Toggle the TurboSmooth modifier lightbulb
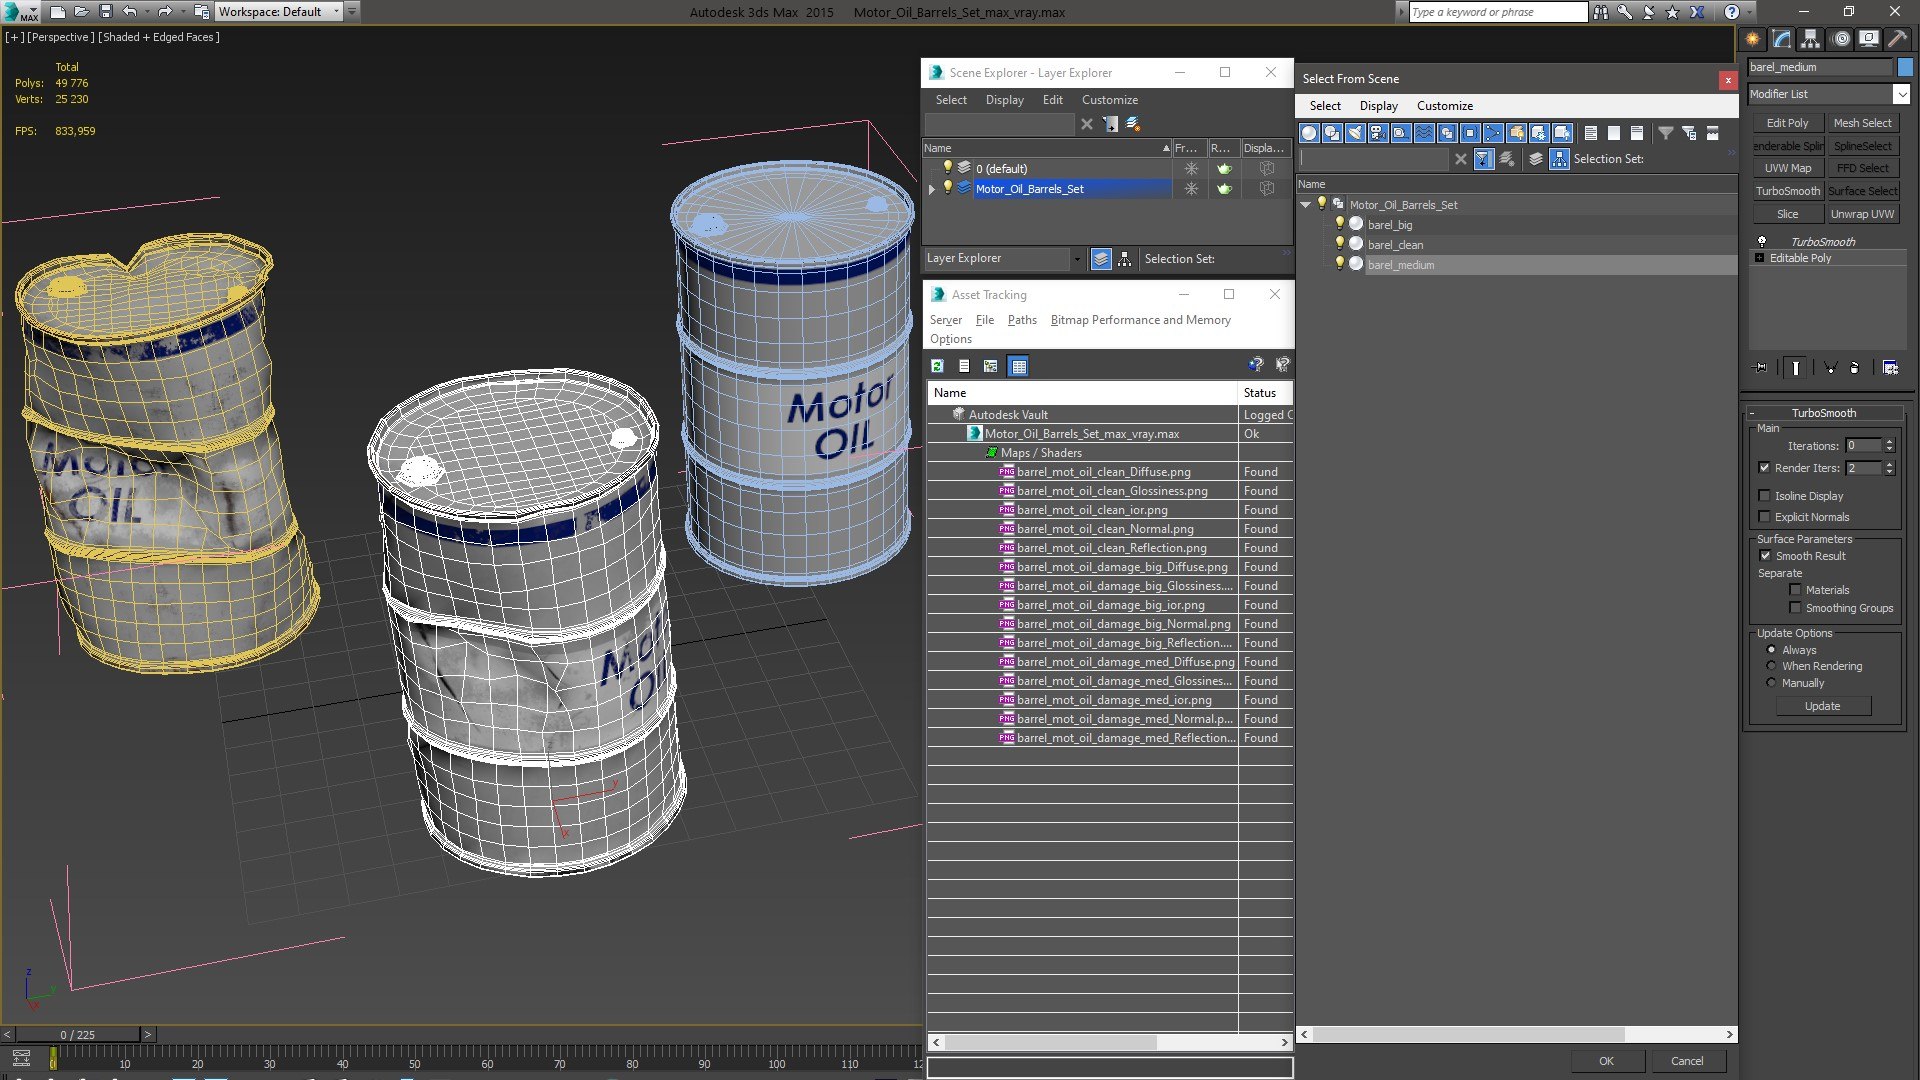Screen dimensions: 1920x1080 point(1762,242)
